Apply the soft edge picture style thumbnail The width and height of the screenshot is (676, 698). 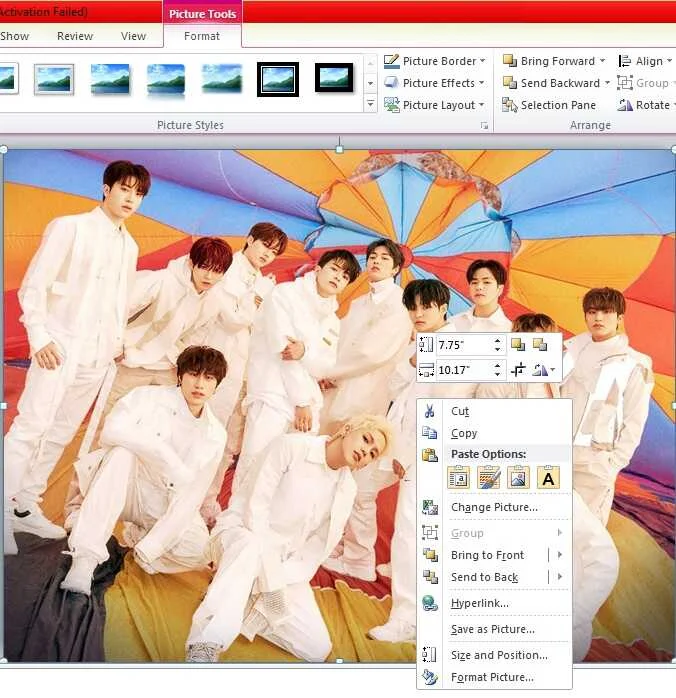coord(222,80)
